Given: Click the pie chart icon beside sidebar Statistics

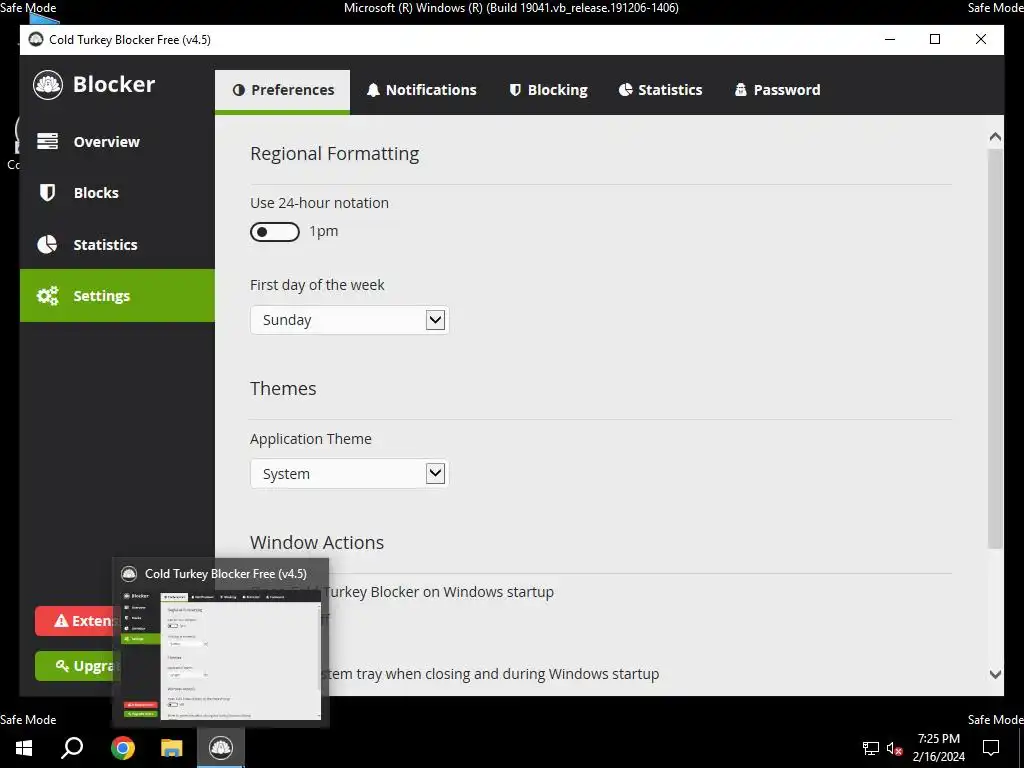Looking at the screenshot, I should point(47,244).
